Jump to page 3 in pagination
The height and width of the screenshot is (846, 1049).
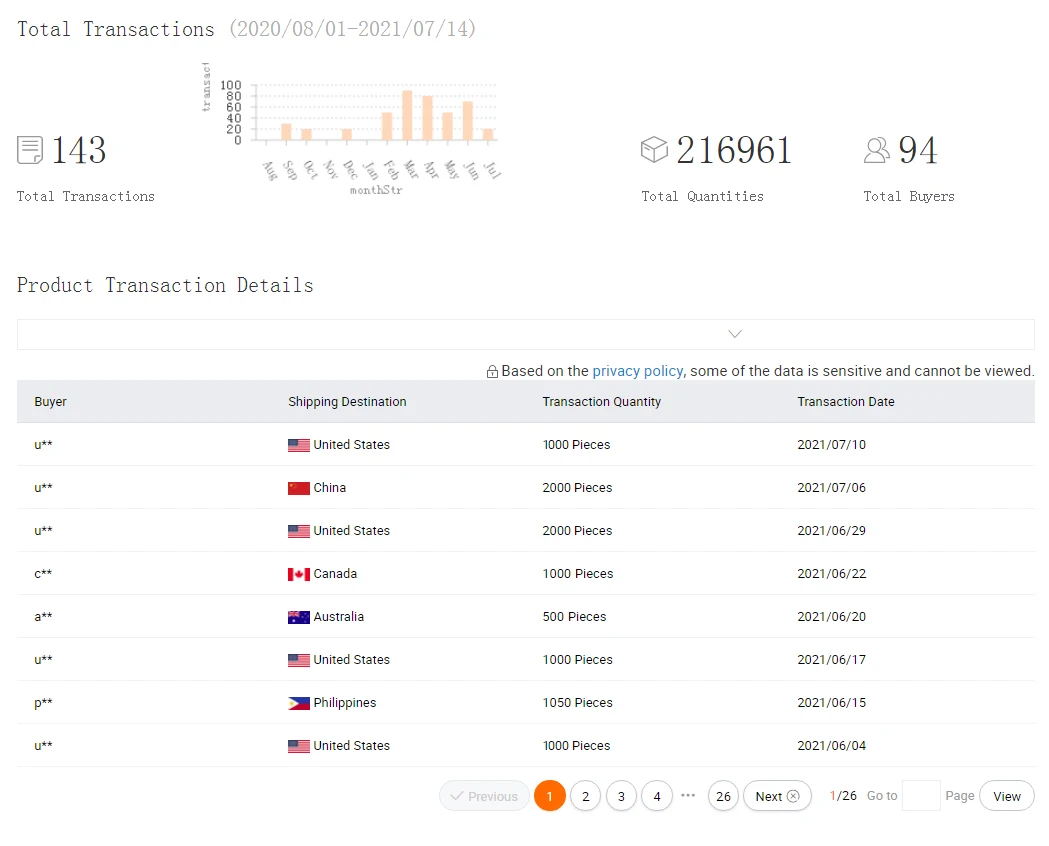(x=621, y=796)
